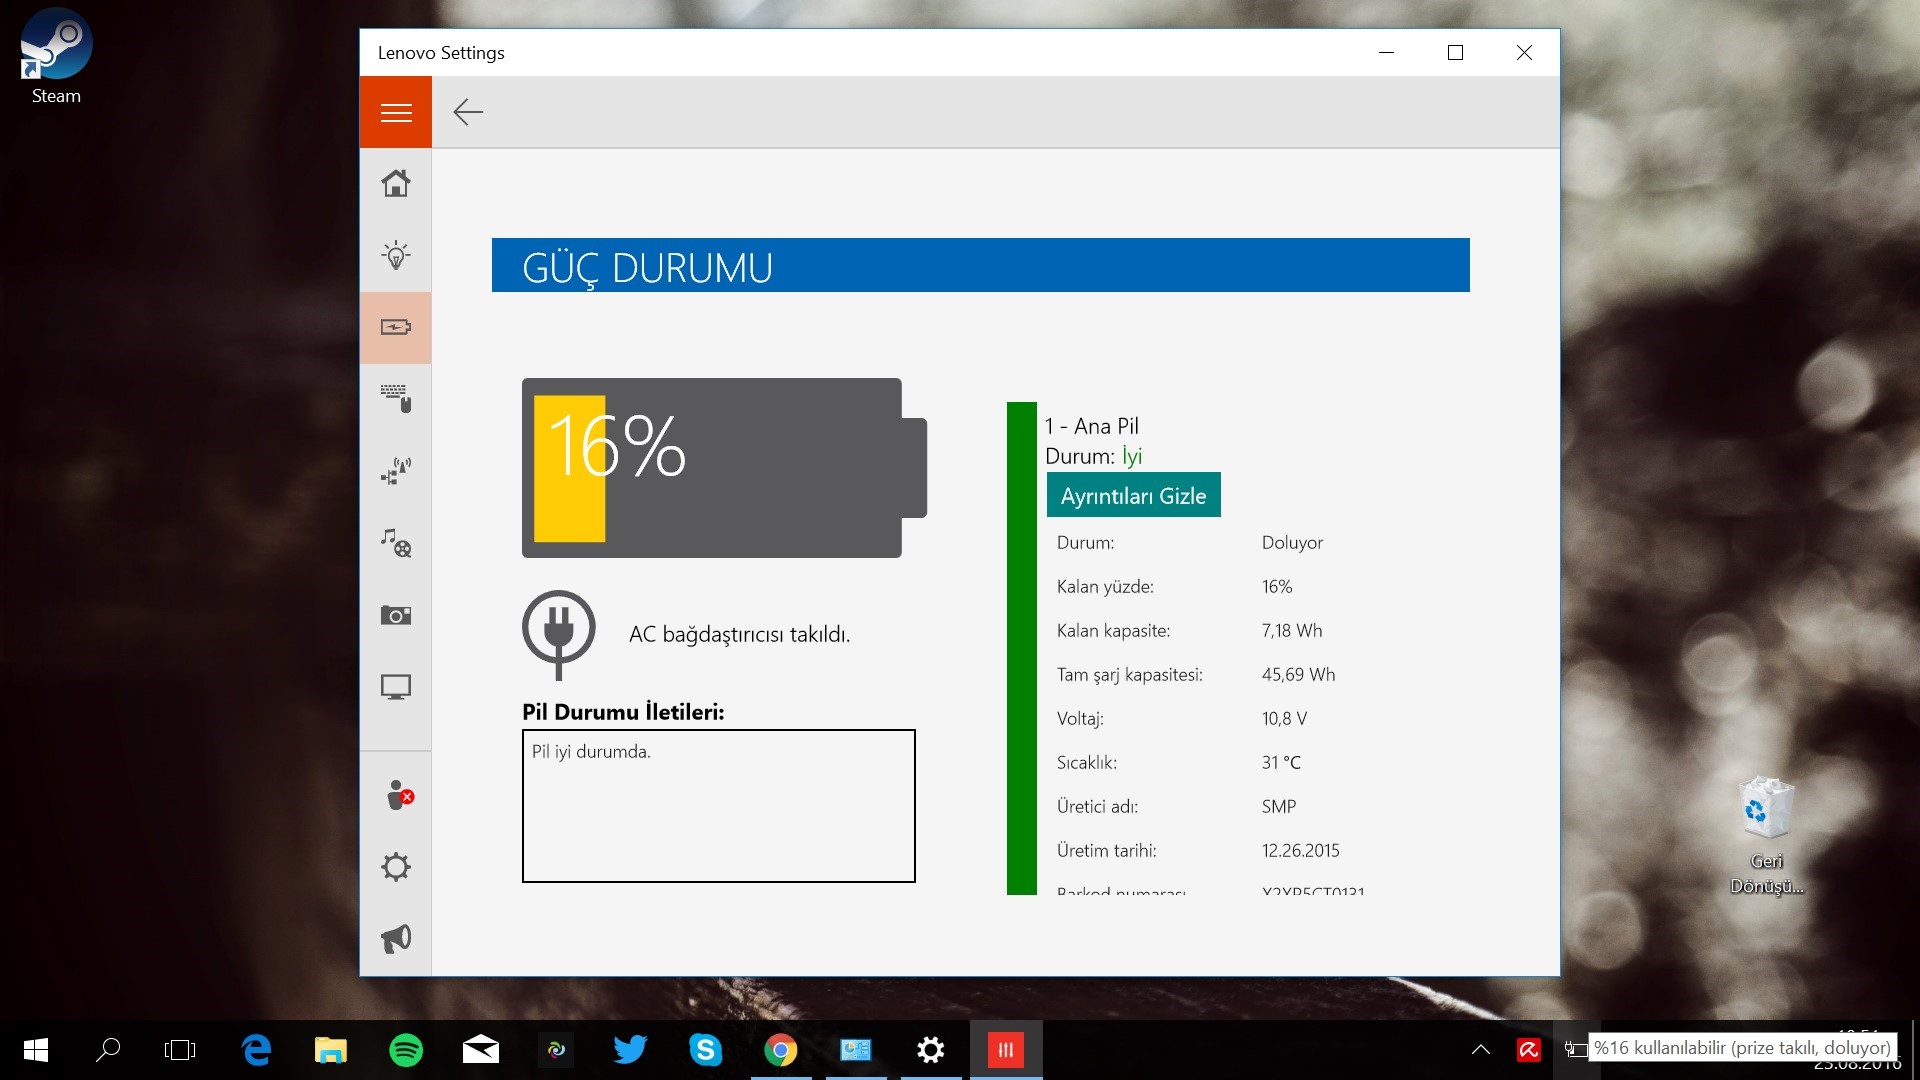Image resolution: width=1920 pixels, height=1080 pixels.
Task: Open the Home section in sidebar
Action: (396, 184)
